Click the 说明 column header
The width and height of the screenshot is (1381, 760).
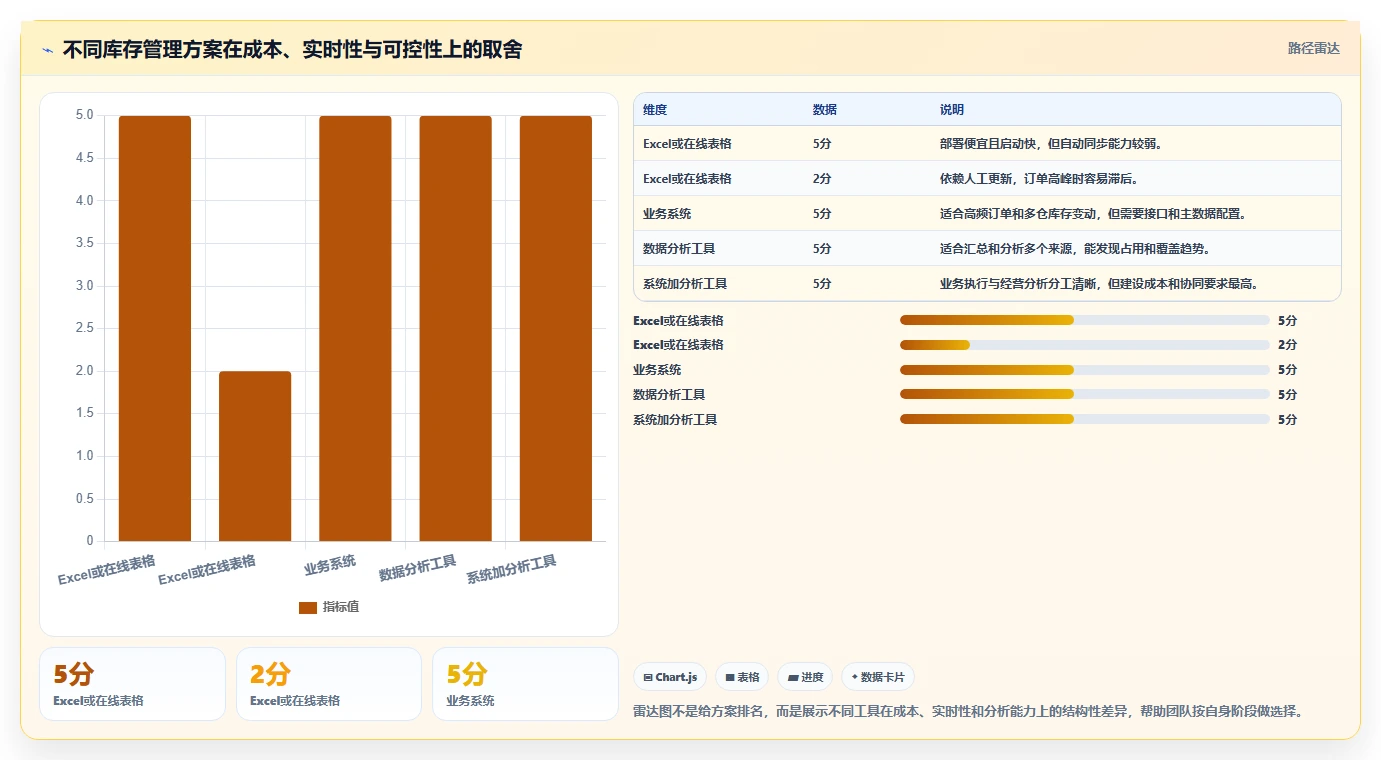click(x=952, y=109)
